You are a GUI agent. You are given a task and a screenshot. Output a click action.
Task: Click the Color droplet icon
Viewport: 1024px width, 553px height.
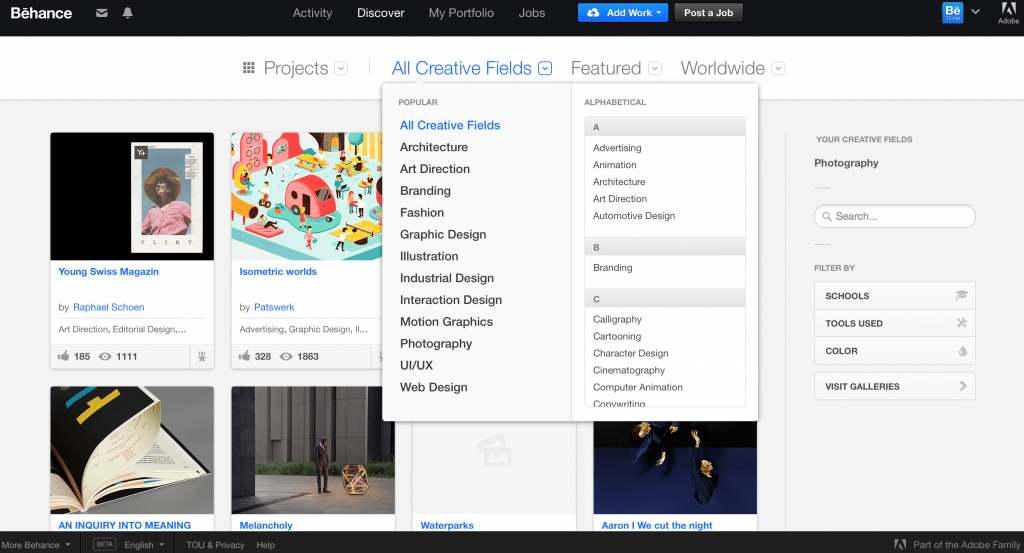[963, 351]
